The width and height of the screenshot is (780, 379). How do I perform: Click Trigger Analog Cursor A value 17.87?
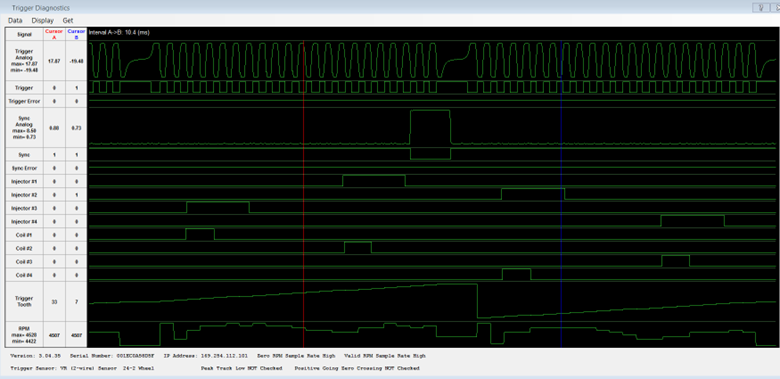click(x=54, y=61)
